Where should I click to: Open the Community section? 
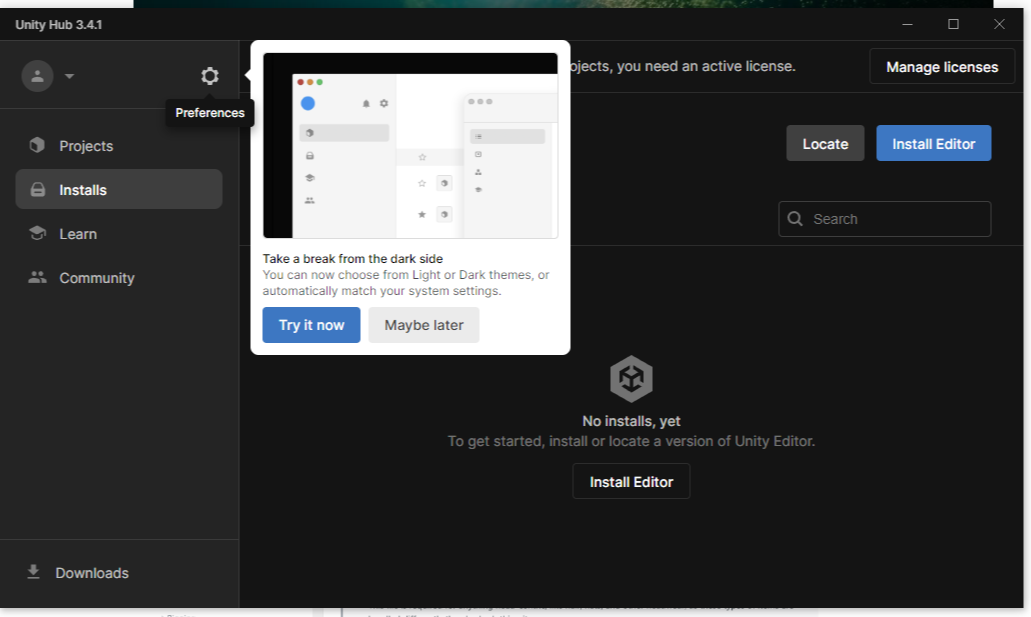point(119,278)
